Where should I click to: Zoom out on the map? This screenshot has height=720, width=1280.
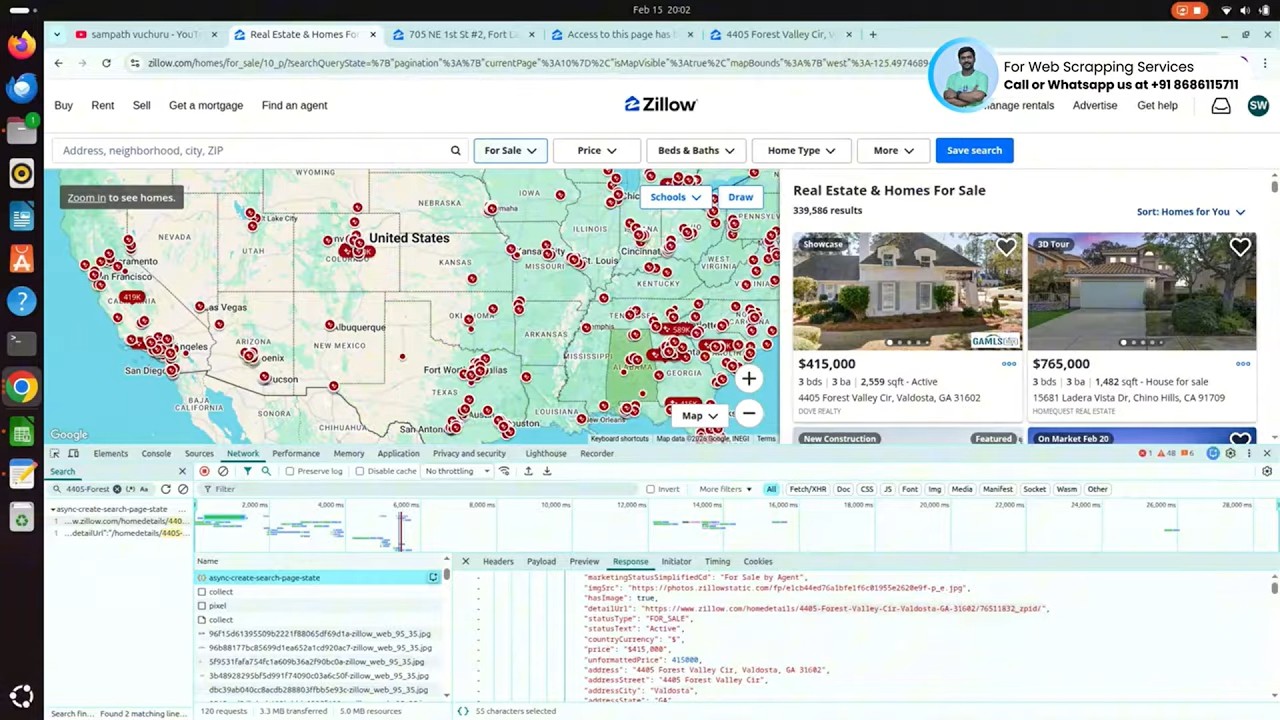tap(748, 413)
